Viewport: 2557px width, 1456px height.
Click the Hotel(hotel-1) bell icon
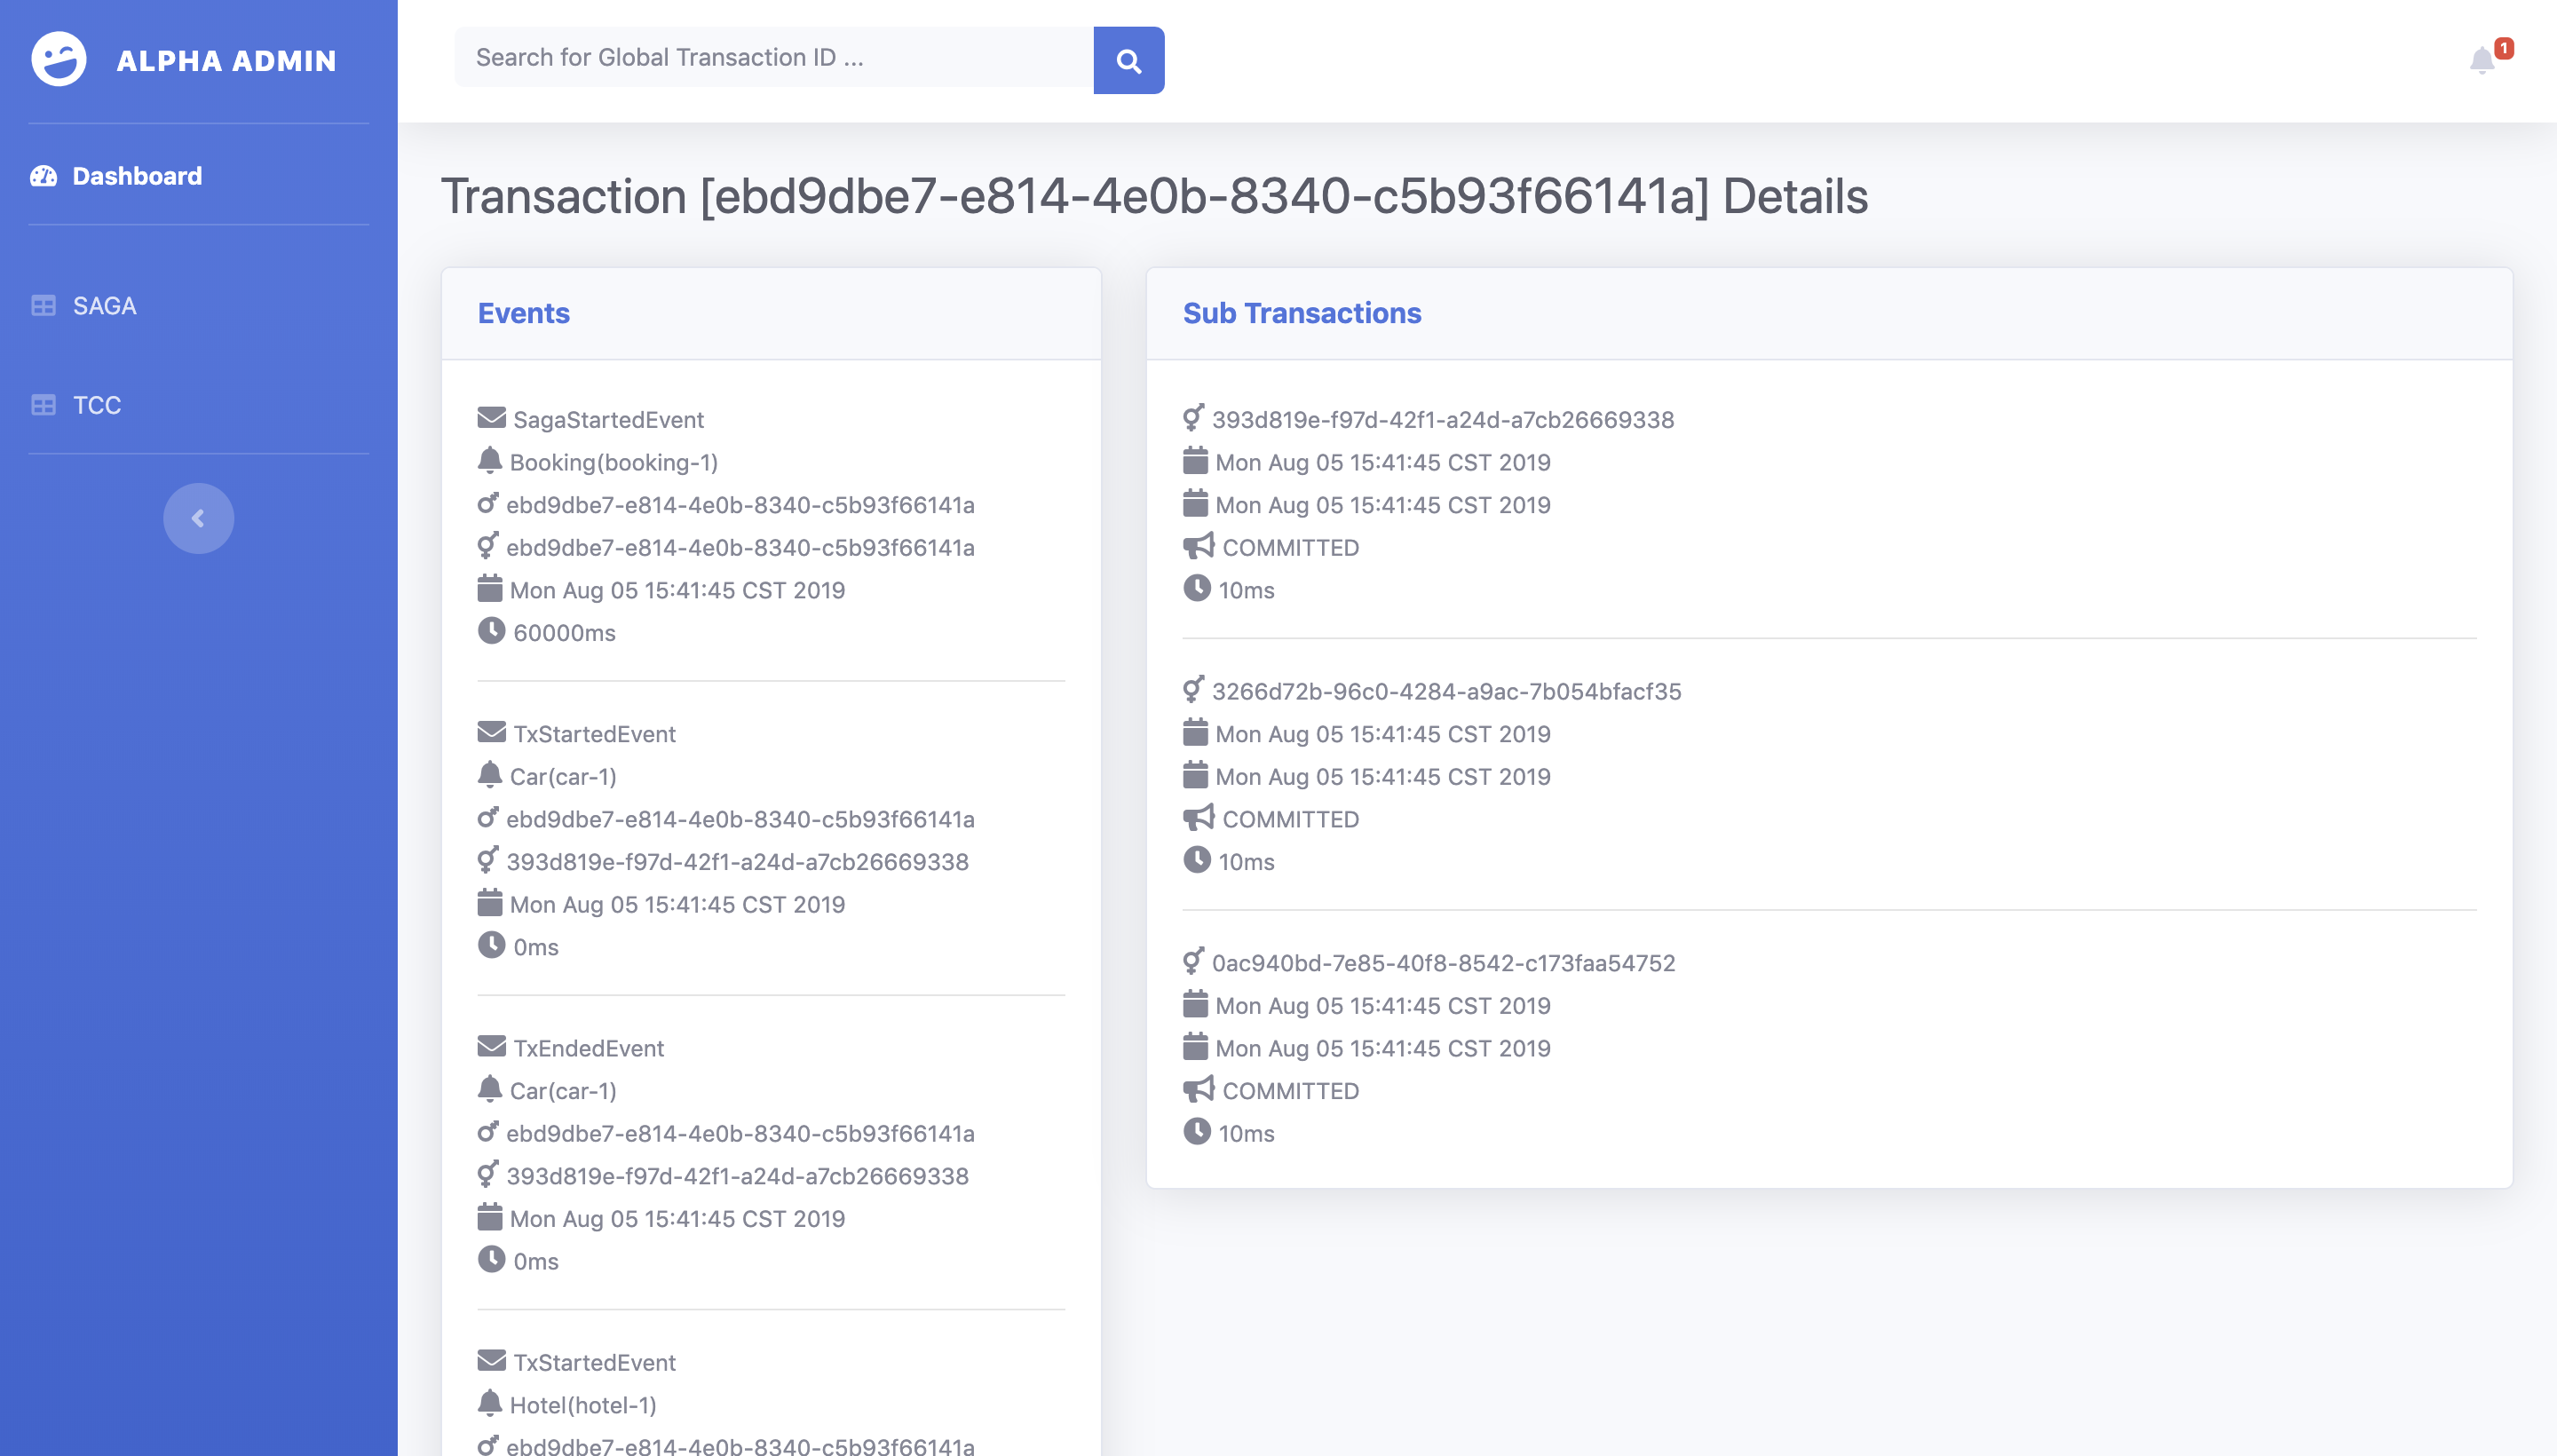(x=489, y=1403)
